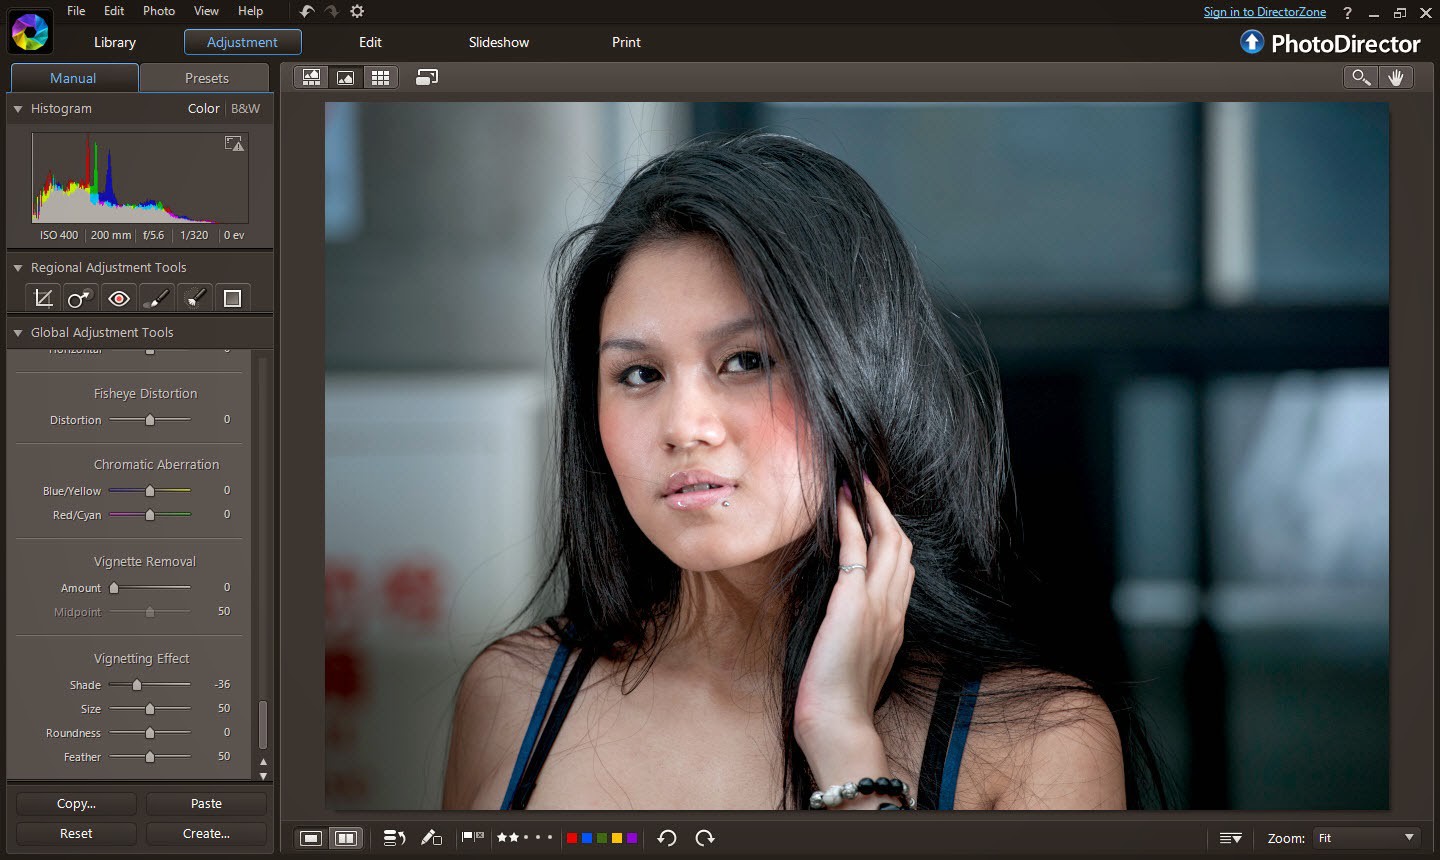Click the Vignetting Shade slider handle
Screen dimensions: 1440x860
tap(137, 685)
